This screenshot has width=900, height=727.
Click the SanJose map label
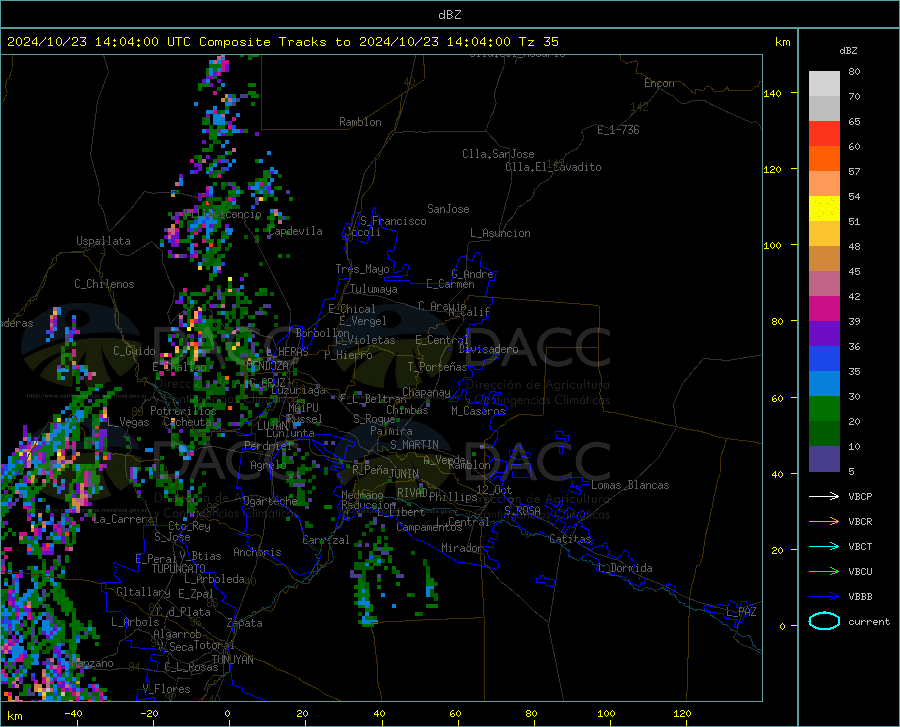pyautogui.click(x=448, y=209)
